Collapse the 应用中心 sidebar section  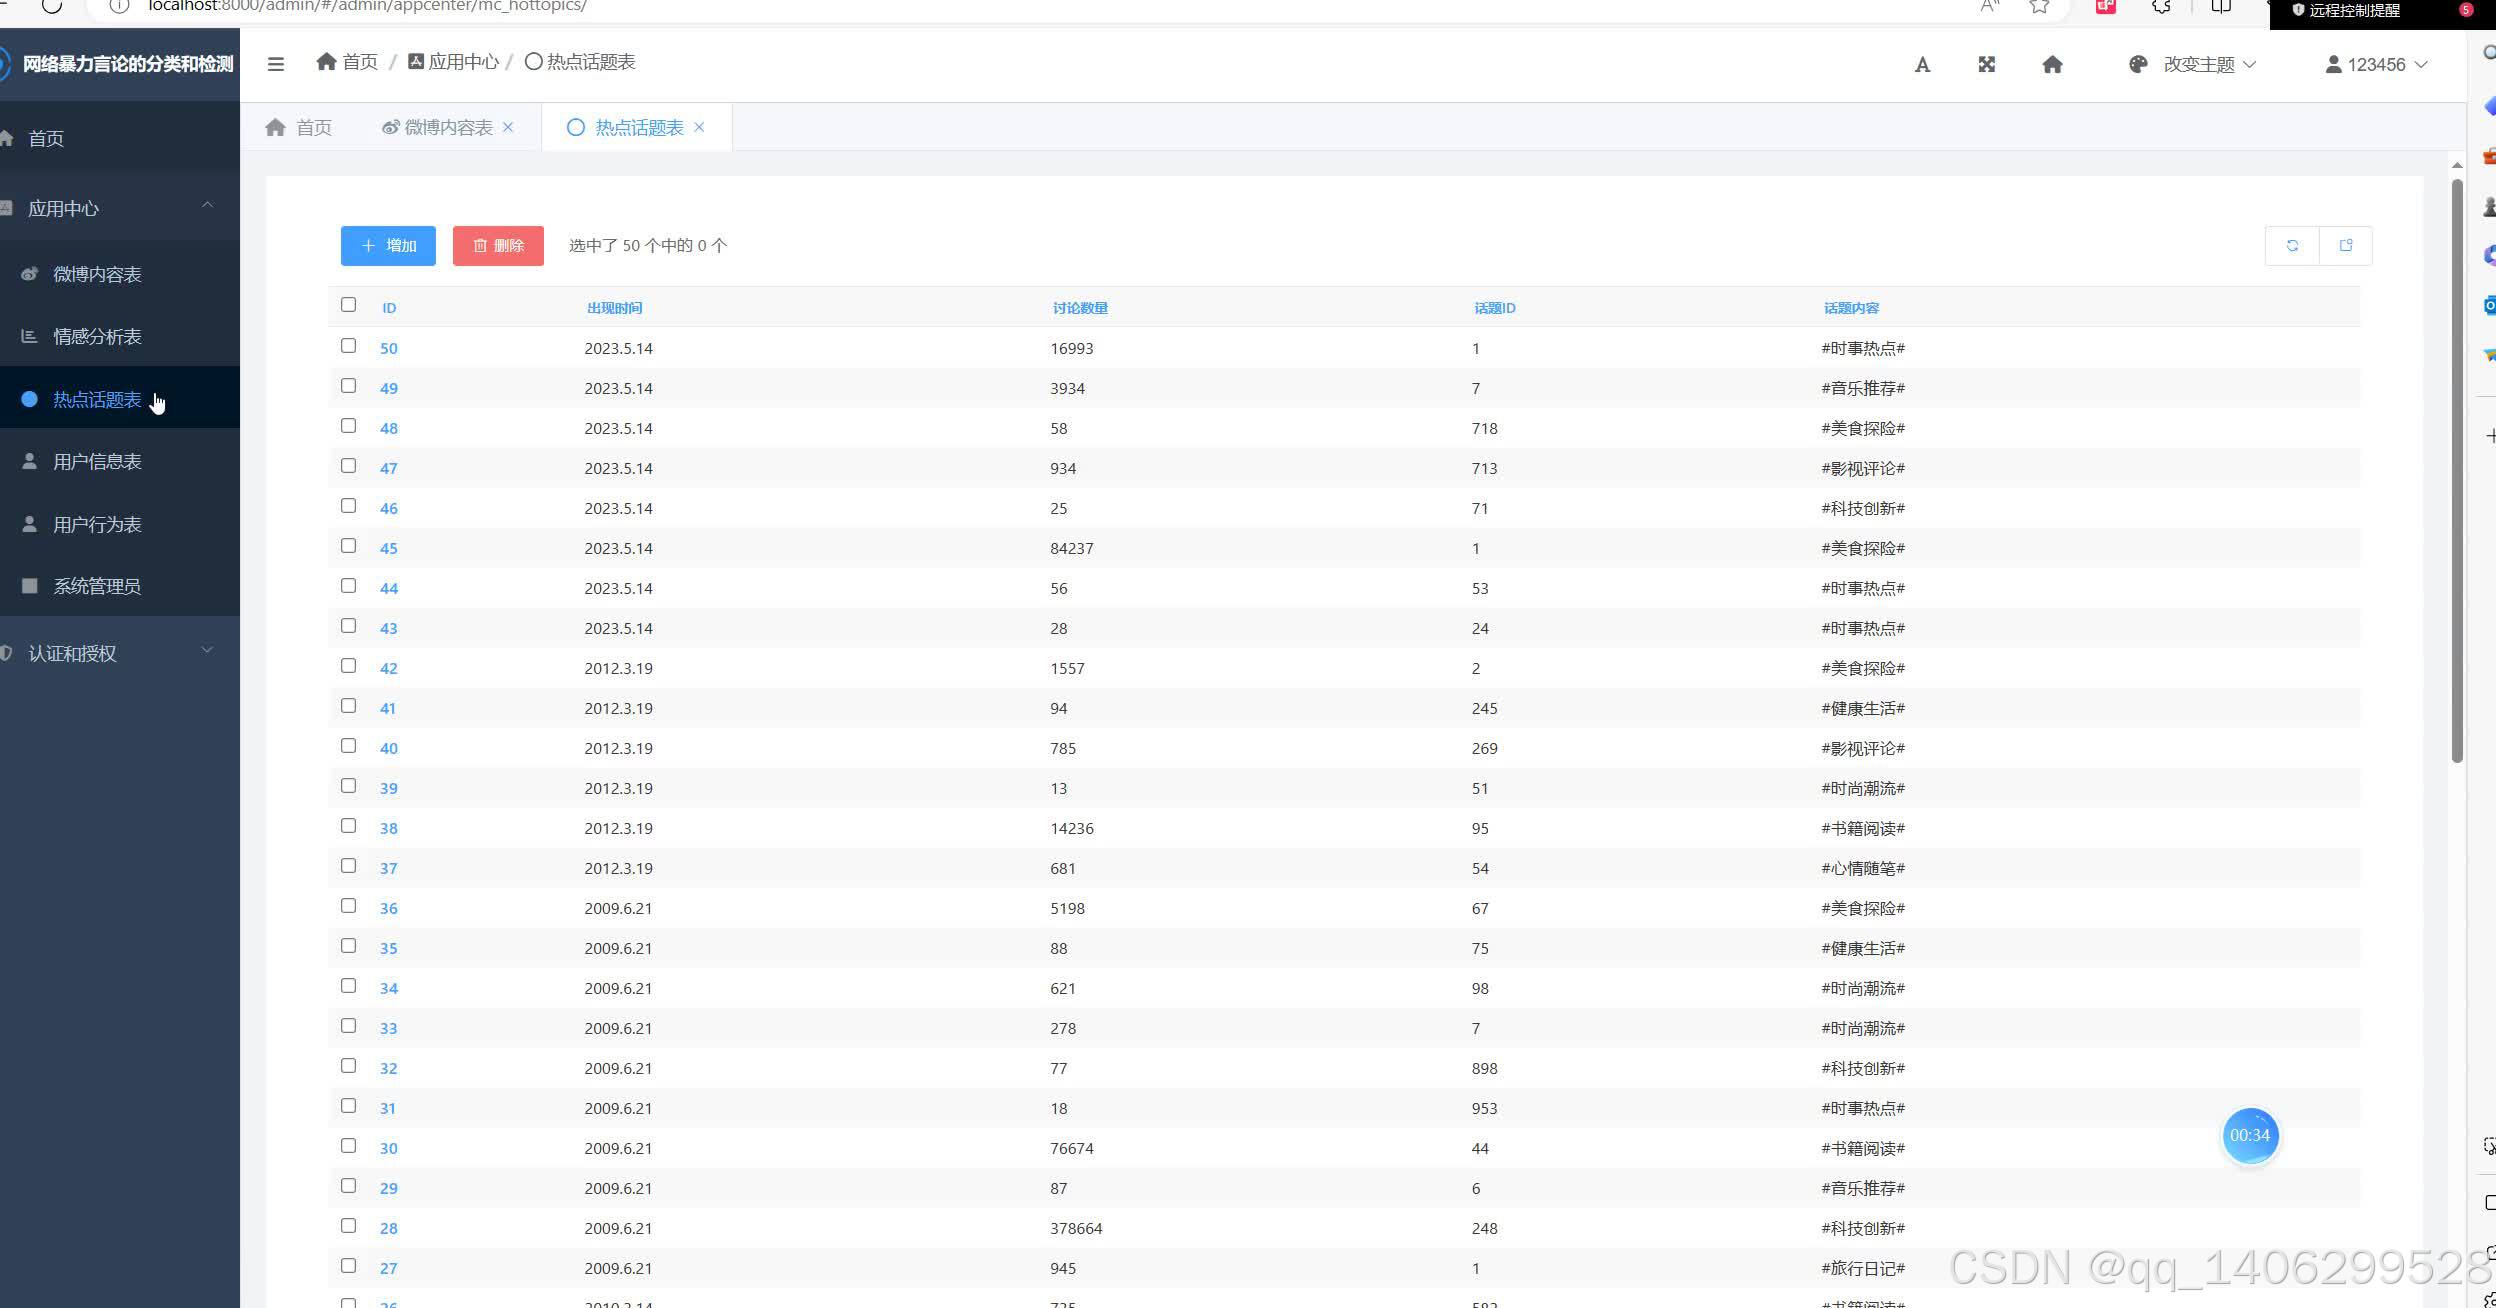[120, 208]
